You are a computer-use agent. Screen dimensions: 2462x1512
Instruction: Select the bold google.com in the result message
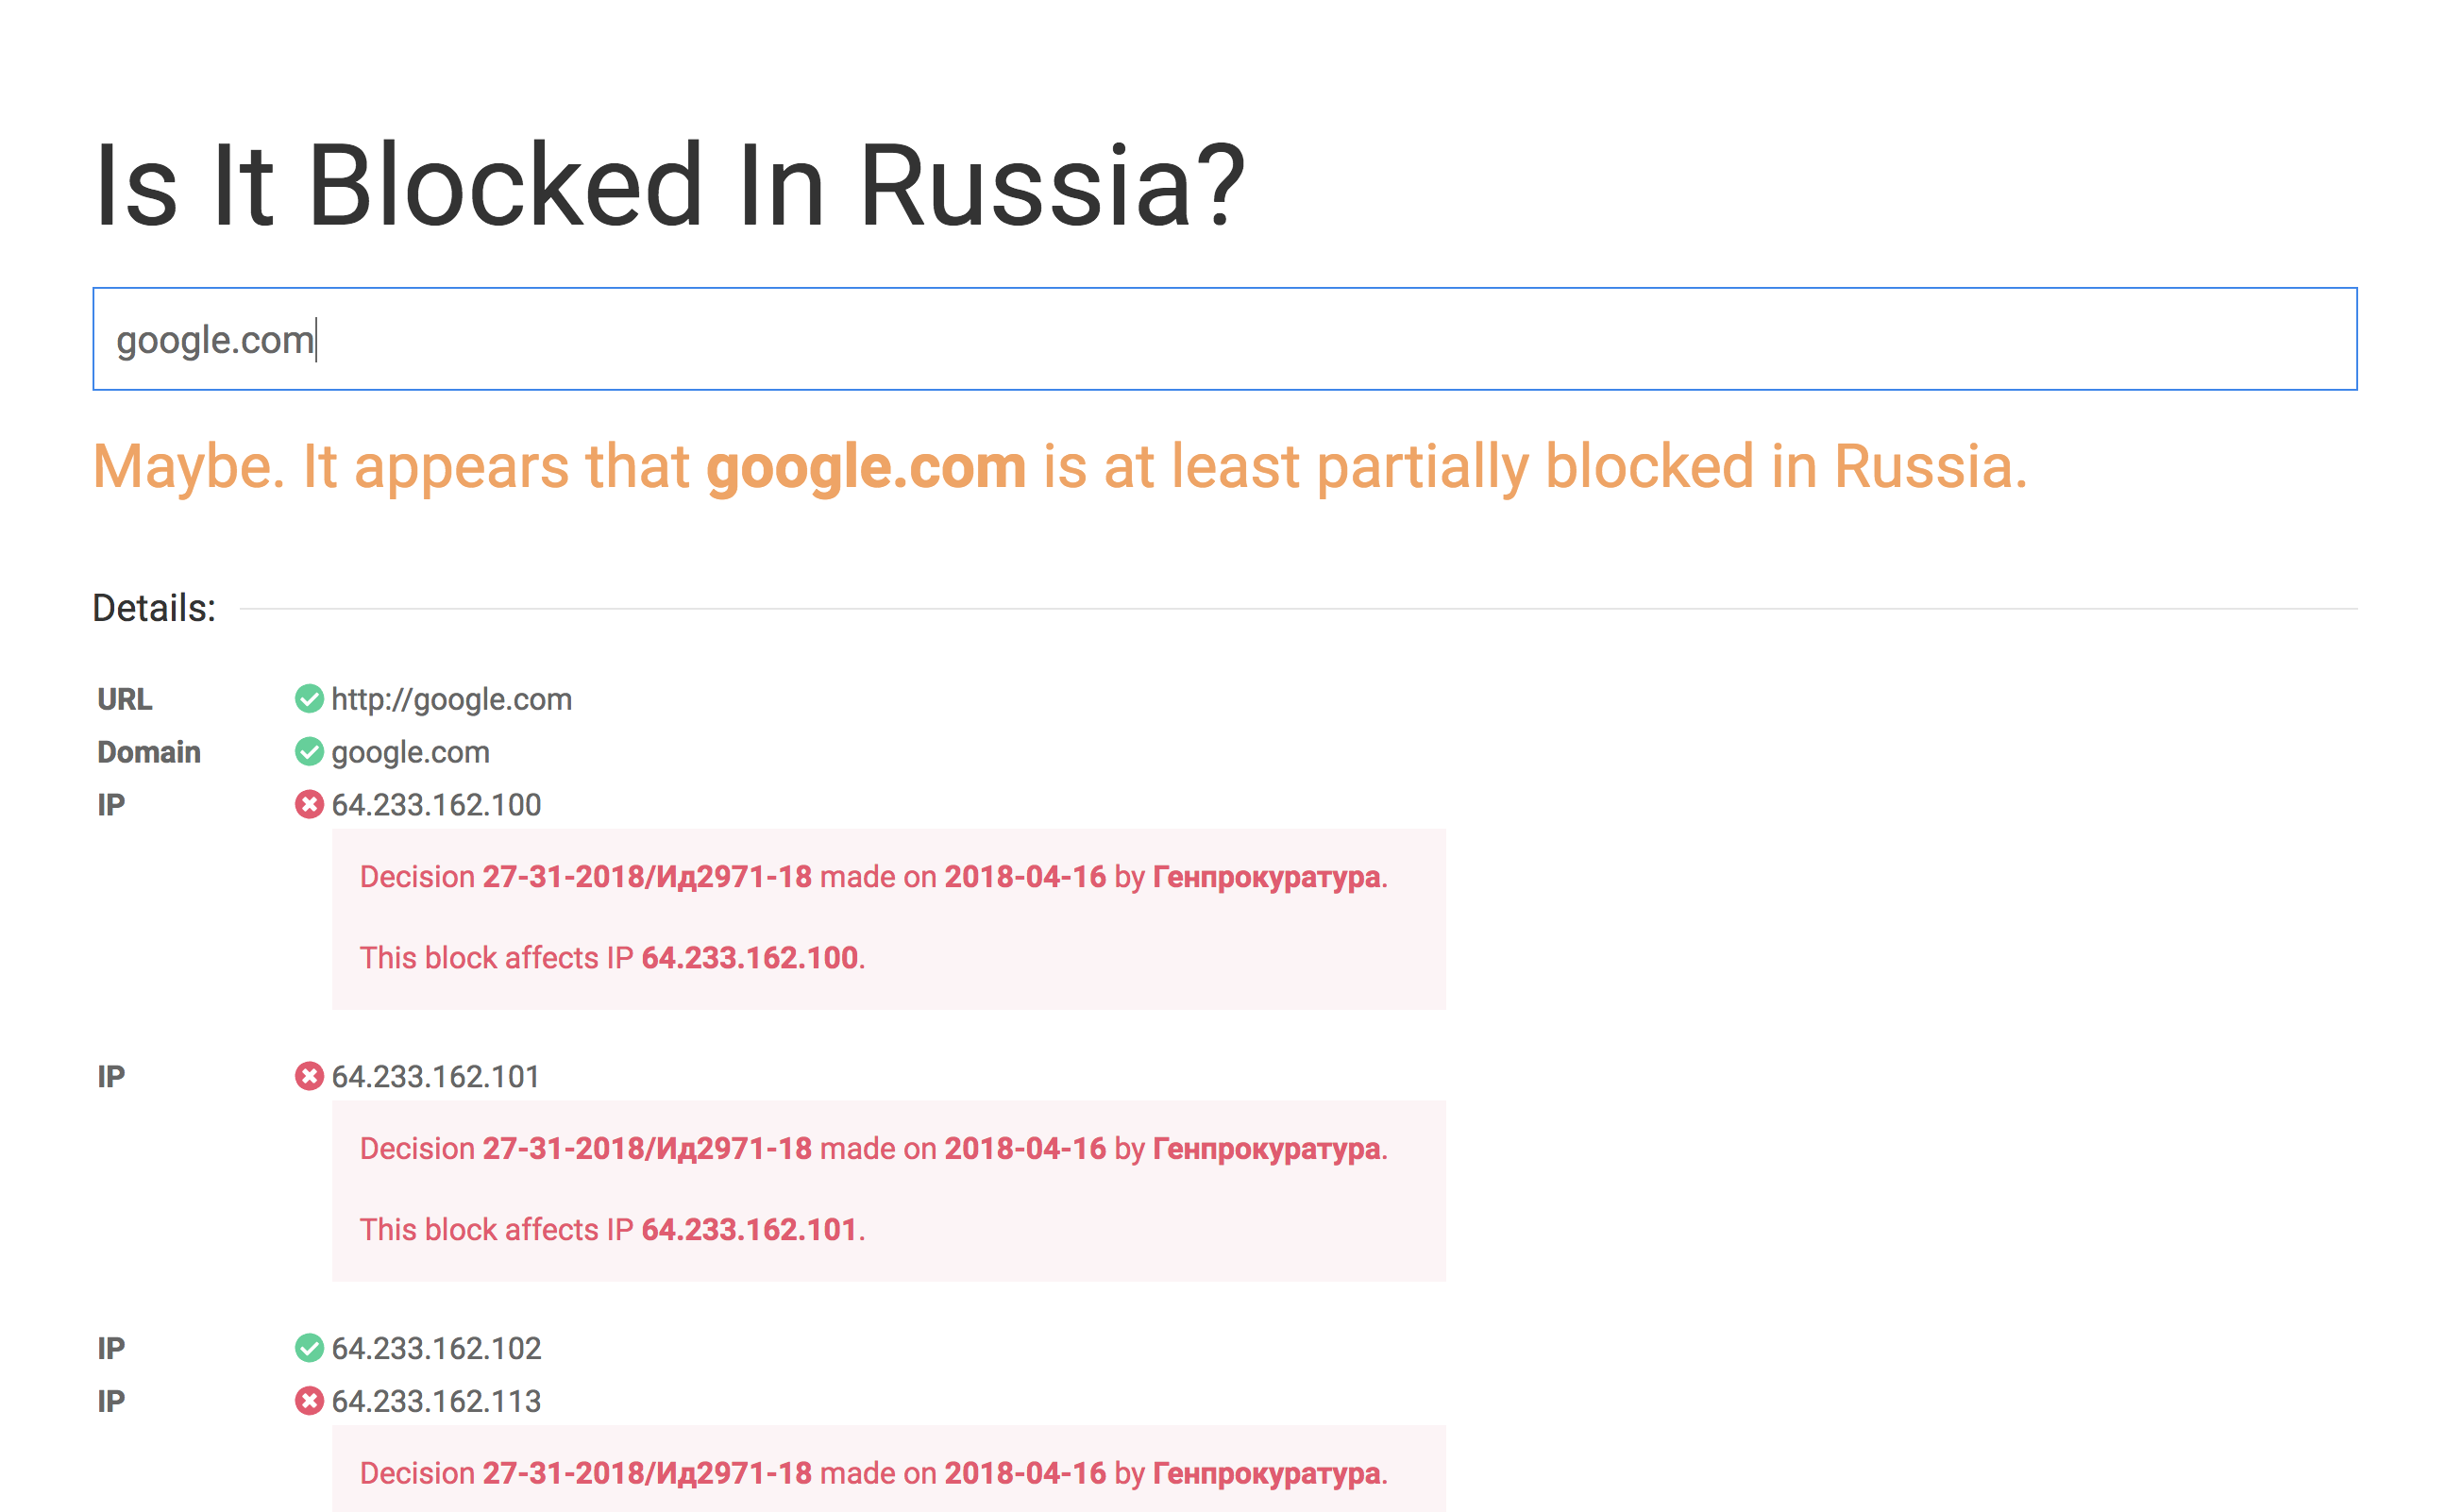(864, 465)
